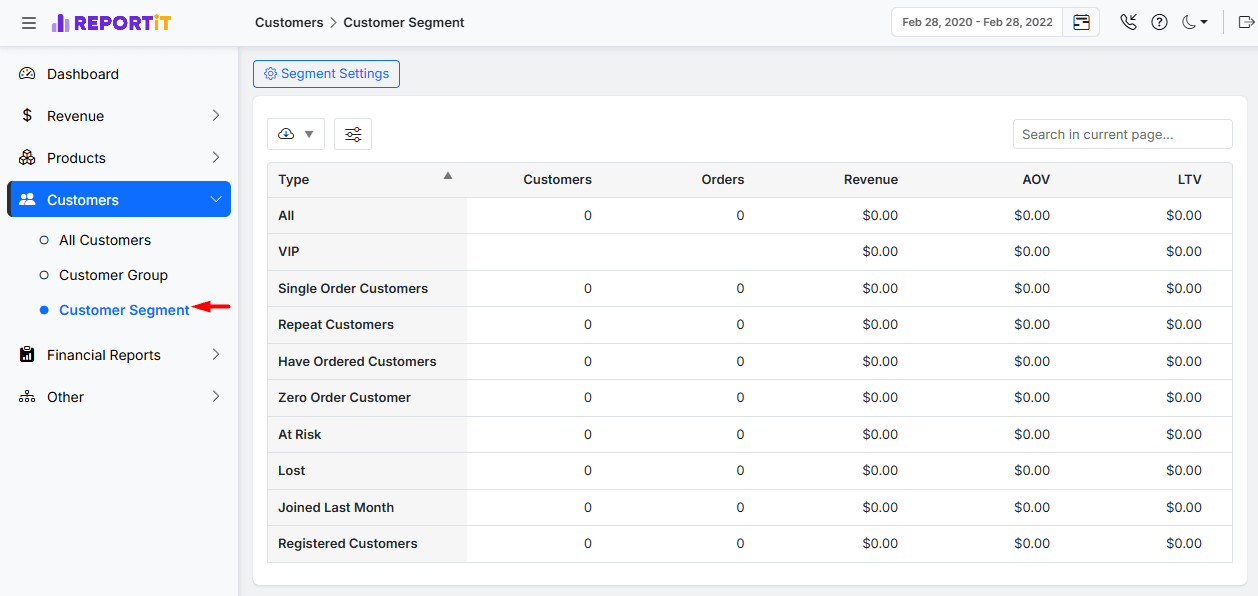Go to All Customers
Image resolution: width=1258 pixels, height=596 pixels.
pos(105,240)
